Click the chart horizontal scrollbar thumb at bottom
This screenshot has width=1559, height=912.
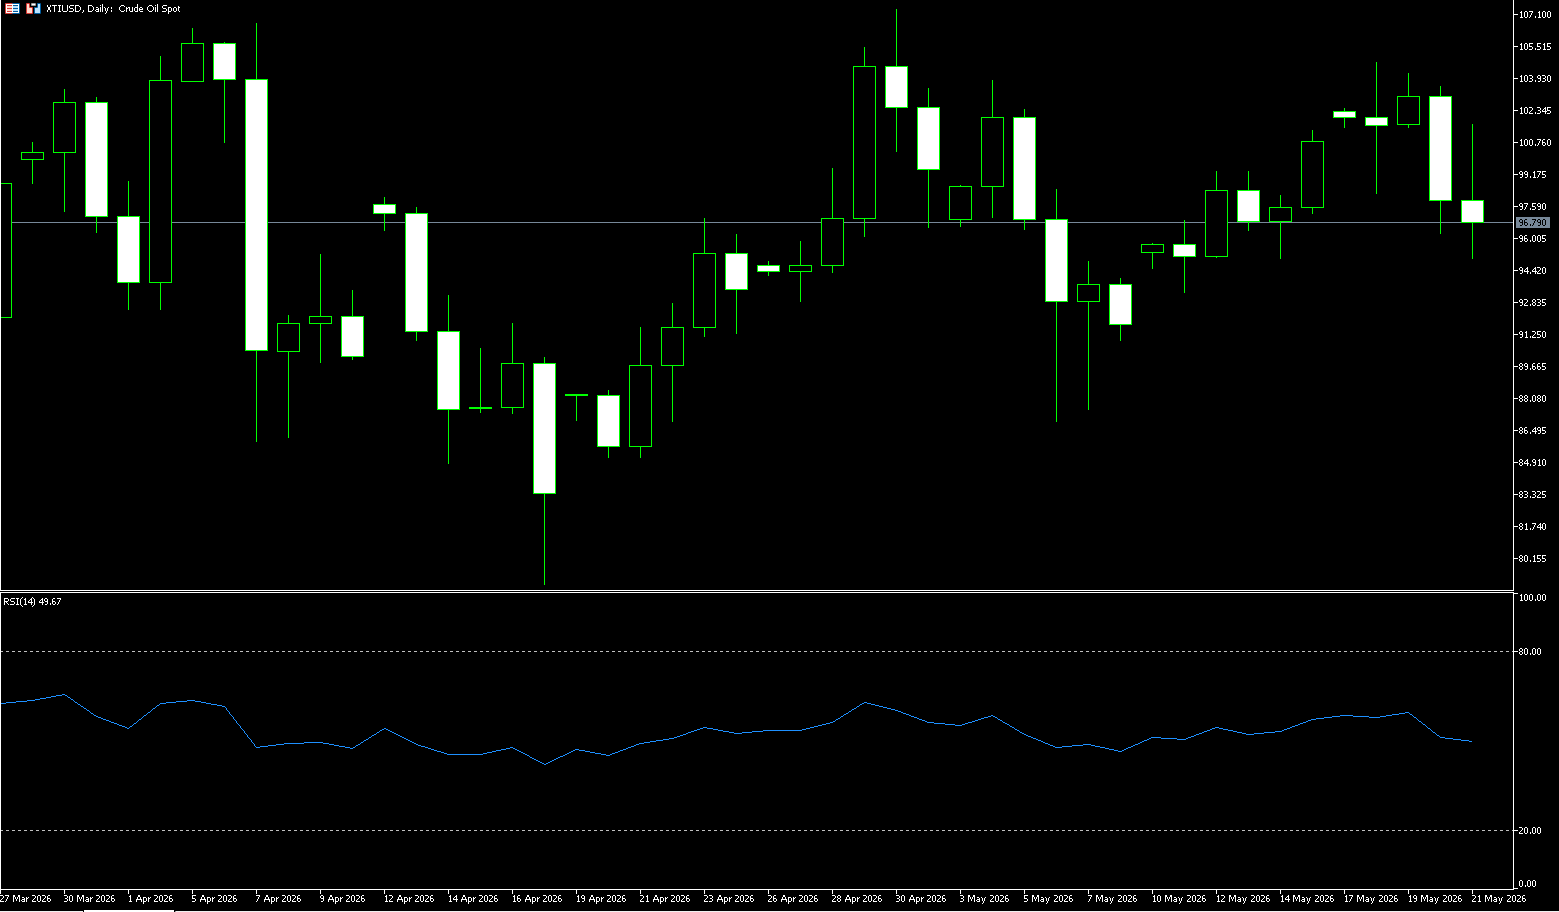[128, 910]
